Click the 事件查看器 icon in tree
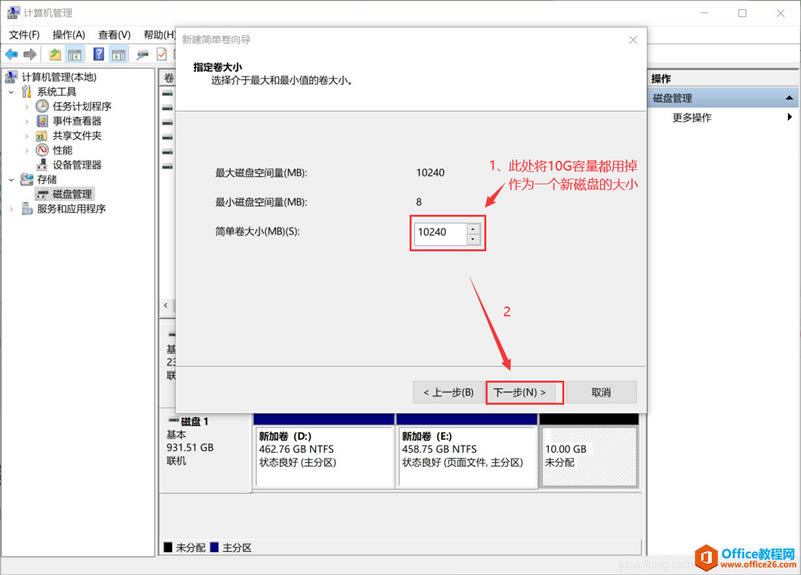Viewport: 801px width, 575px height. pos(42,121)
